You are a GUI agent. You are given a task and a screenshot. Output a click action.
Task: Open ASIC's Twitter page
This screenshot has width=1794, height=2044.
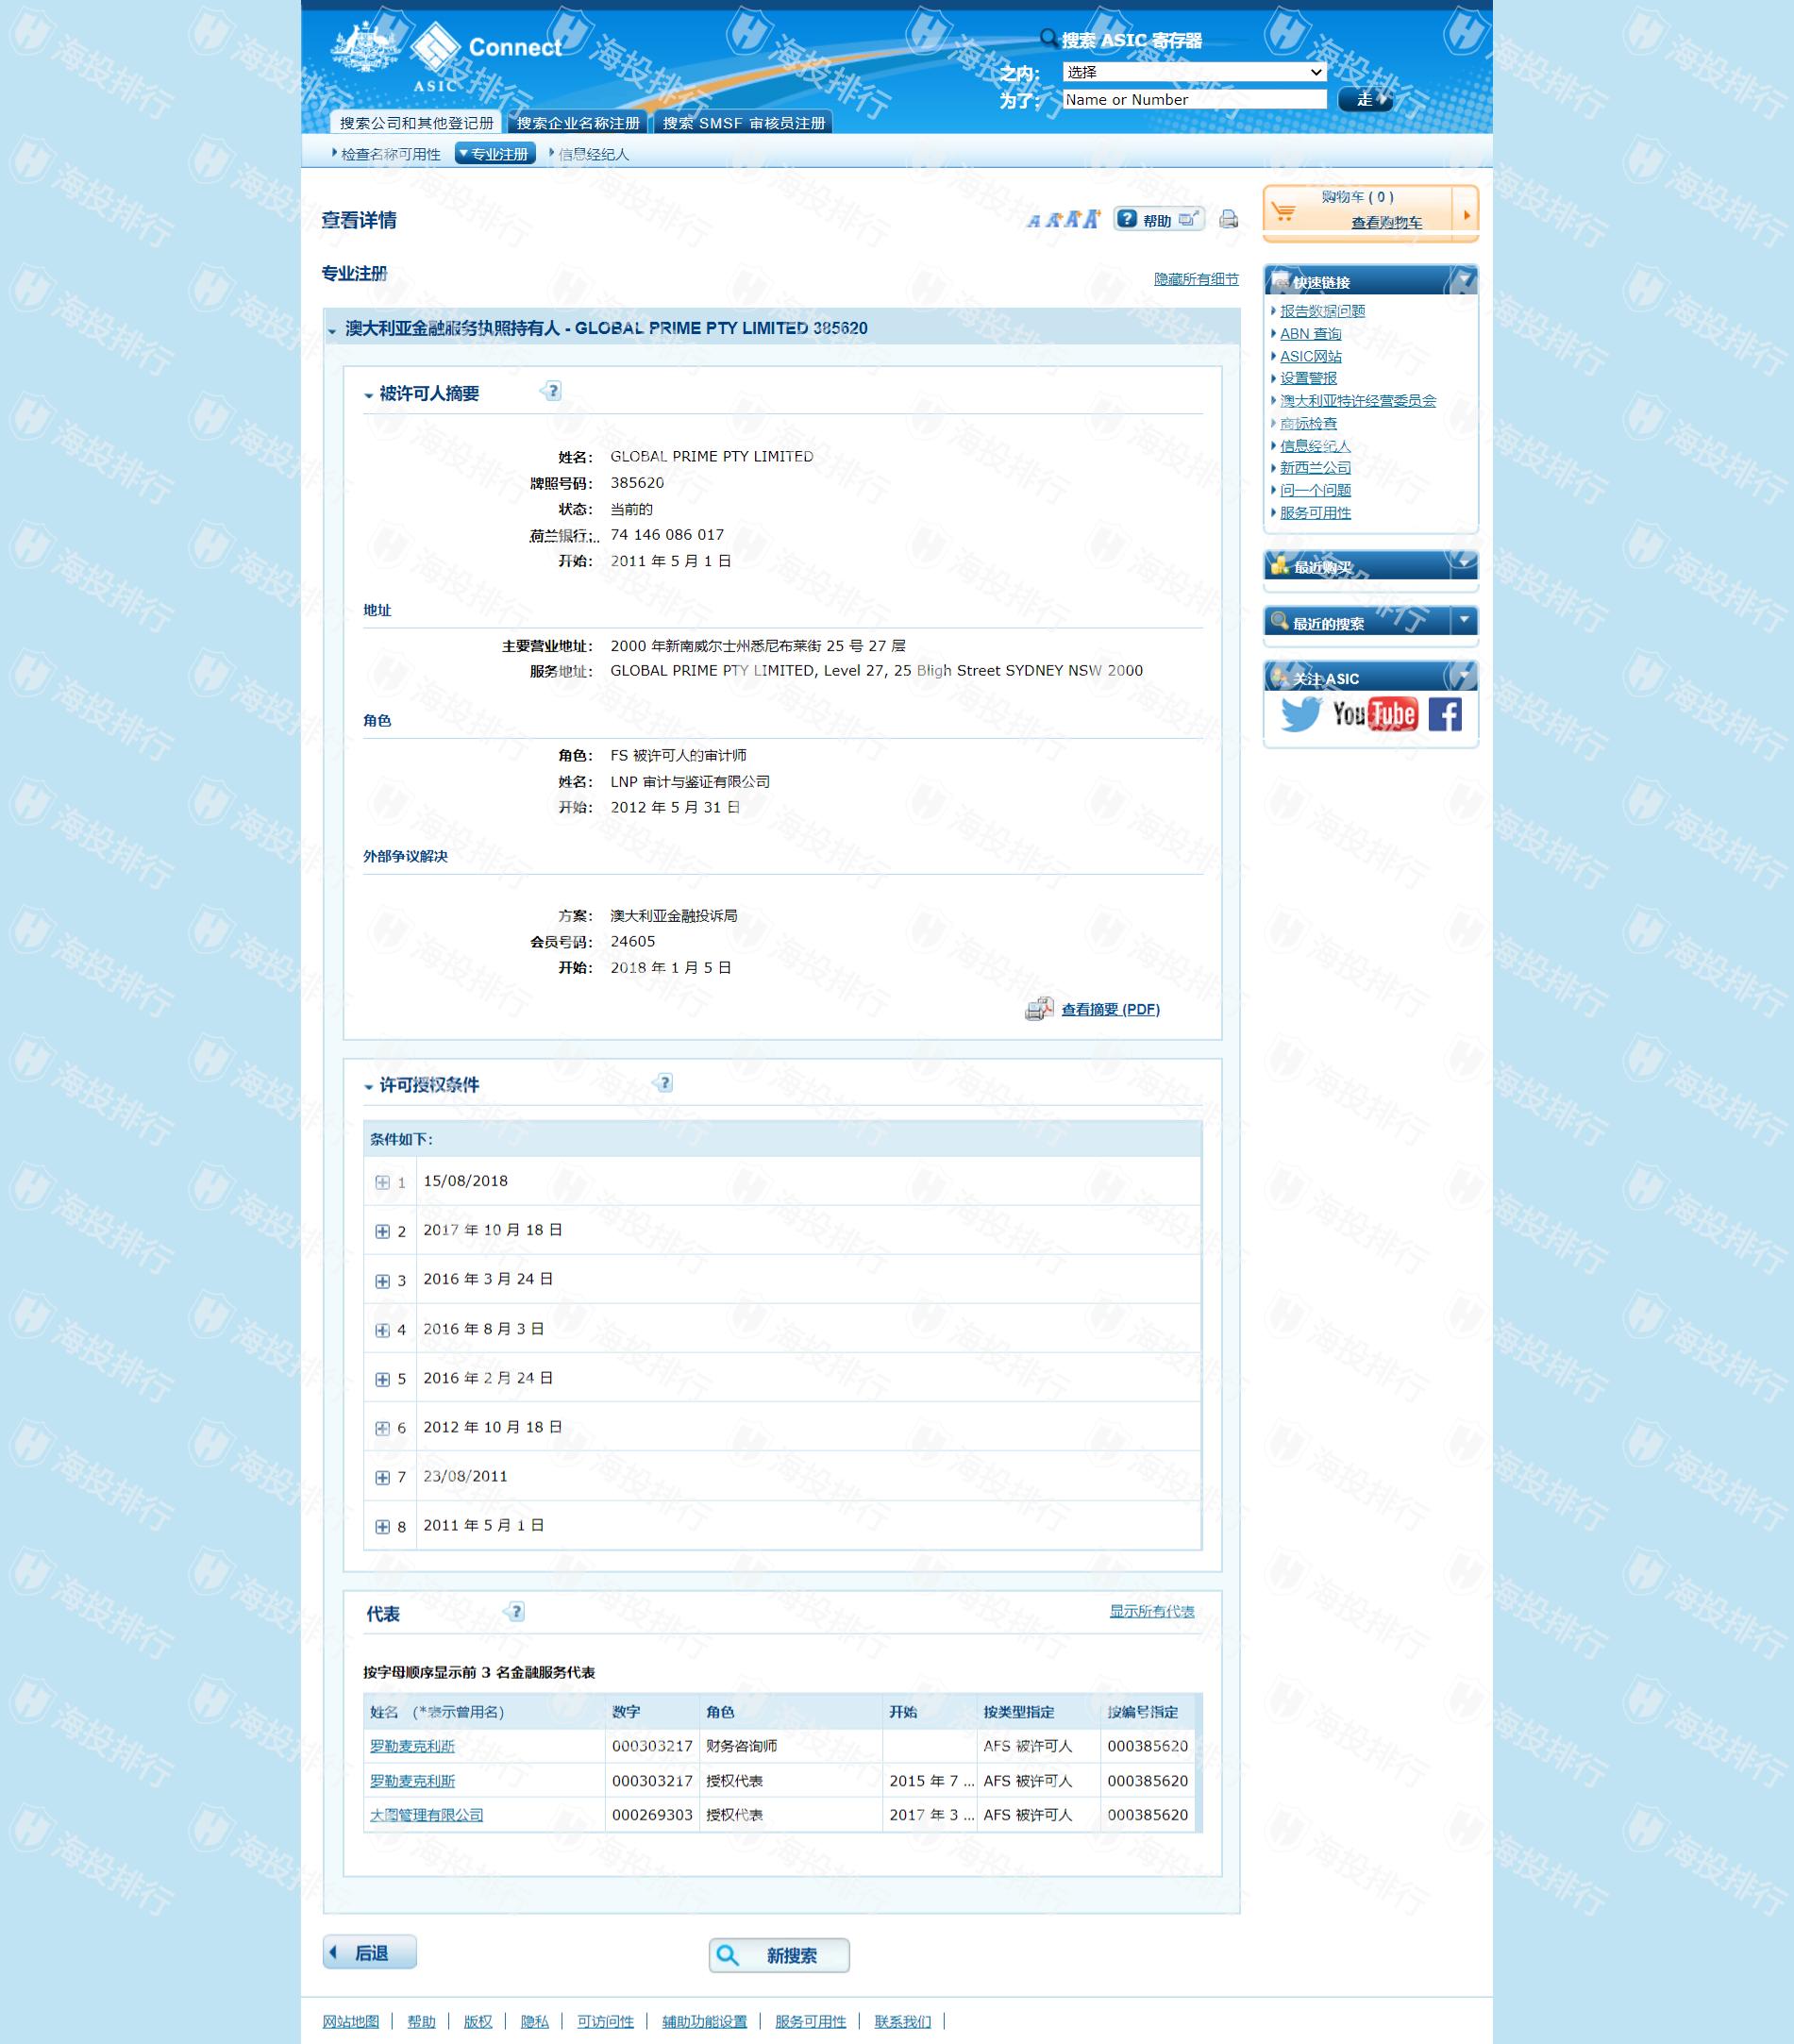pyautogui.click(x=1300, y=714)
